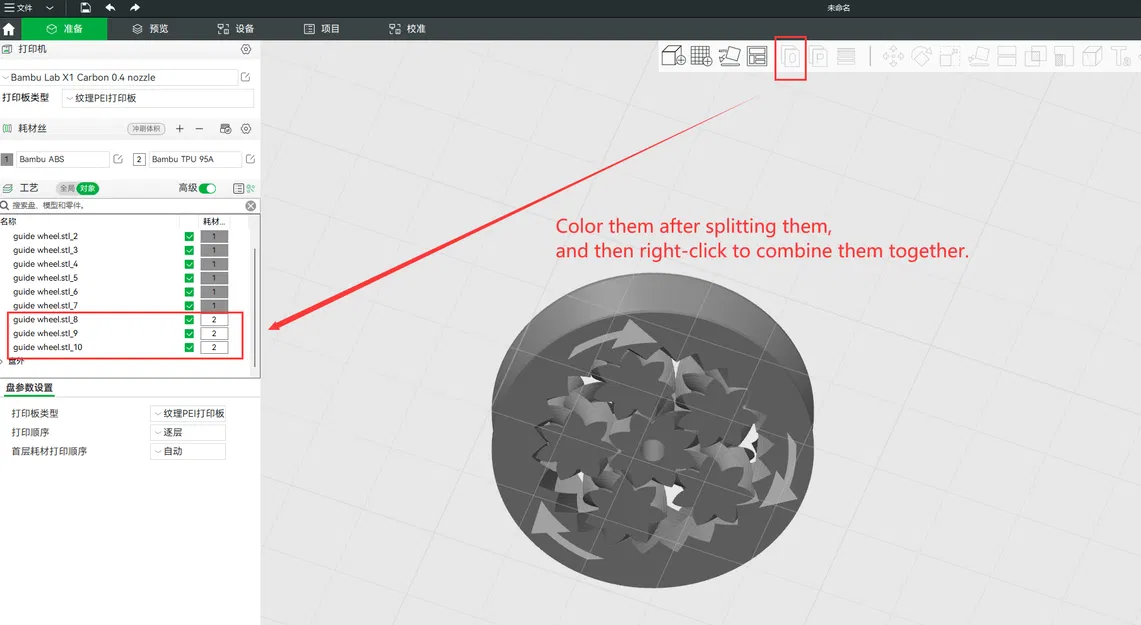Screen dimensions: 1141x625
Task: Change filament number for guide wheel.stl_7
Action: [214, 306]
